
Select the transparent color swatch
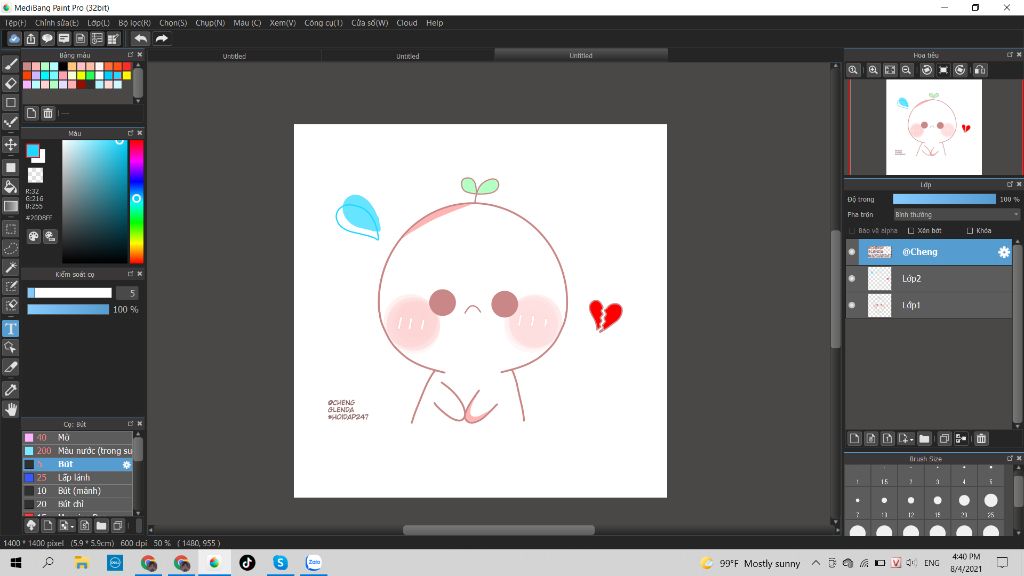pos(35,175)
